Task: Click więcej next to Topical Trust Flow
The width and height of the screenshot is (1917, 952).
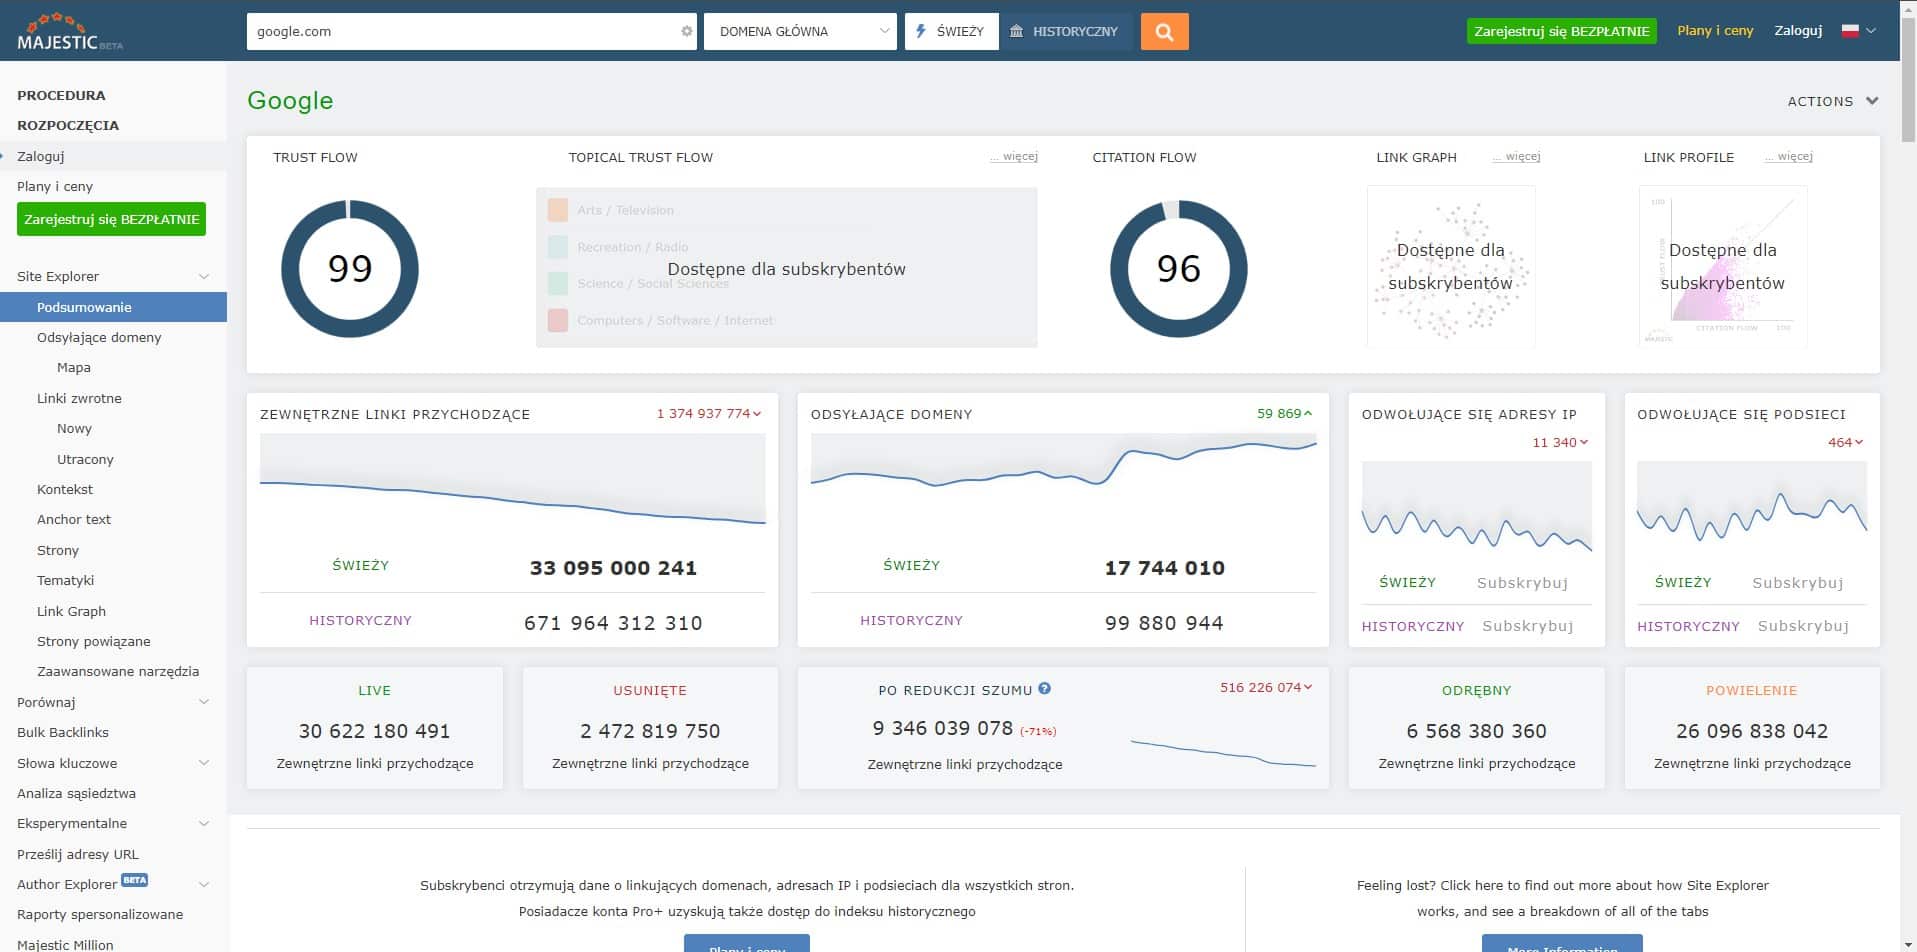Action: 1014,156
